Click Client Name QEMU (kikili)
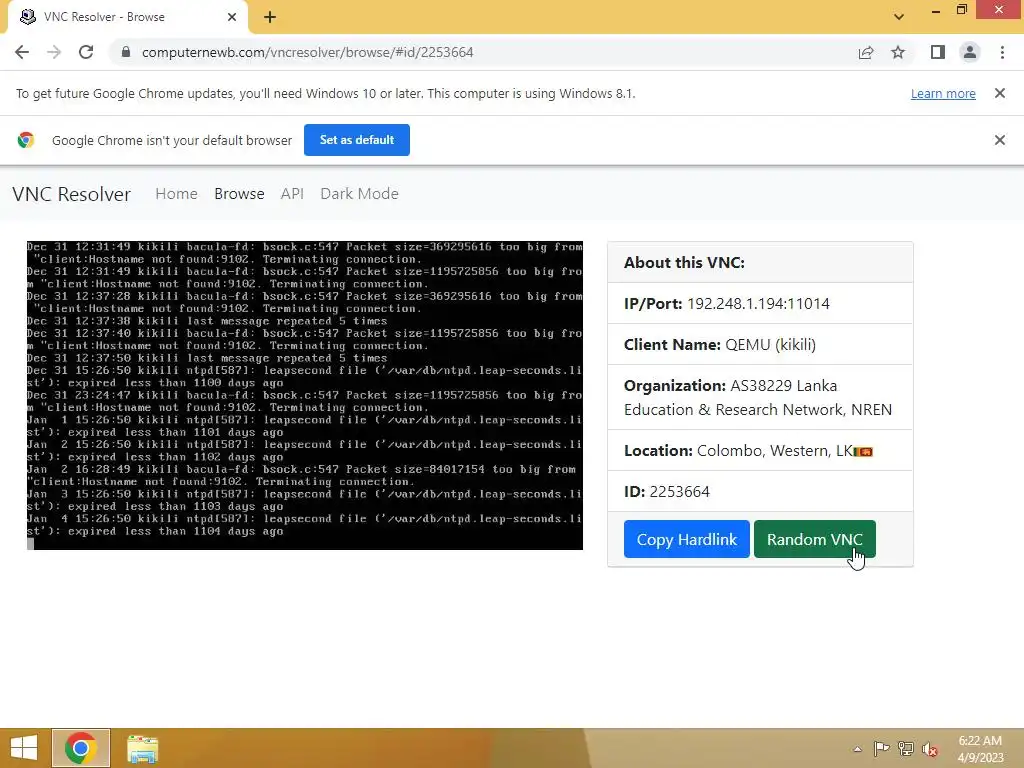Screen dimensions: 1024x768 pos(760,345)
